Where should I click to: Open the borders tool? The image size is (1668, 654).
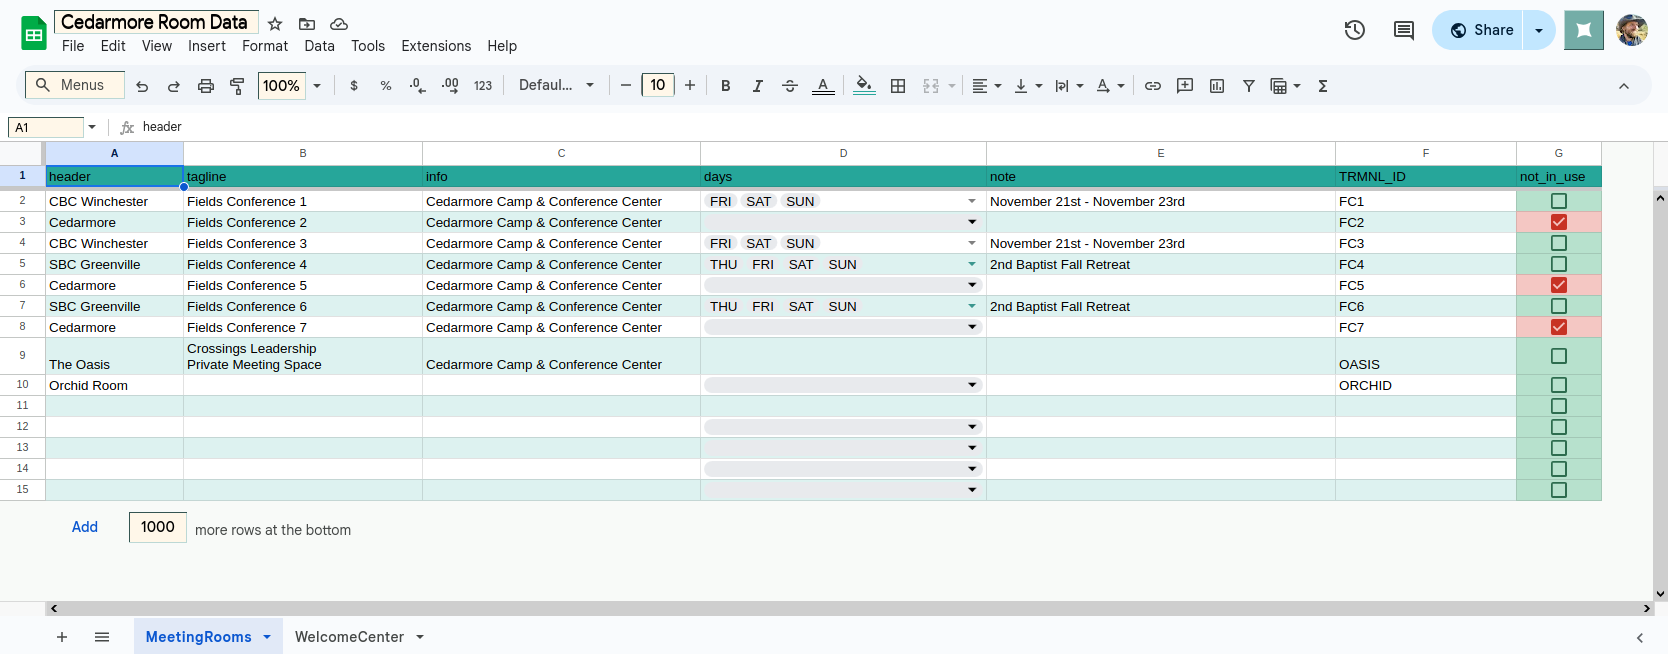click(x=898, y=86)
